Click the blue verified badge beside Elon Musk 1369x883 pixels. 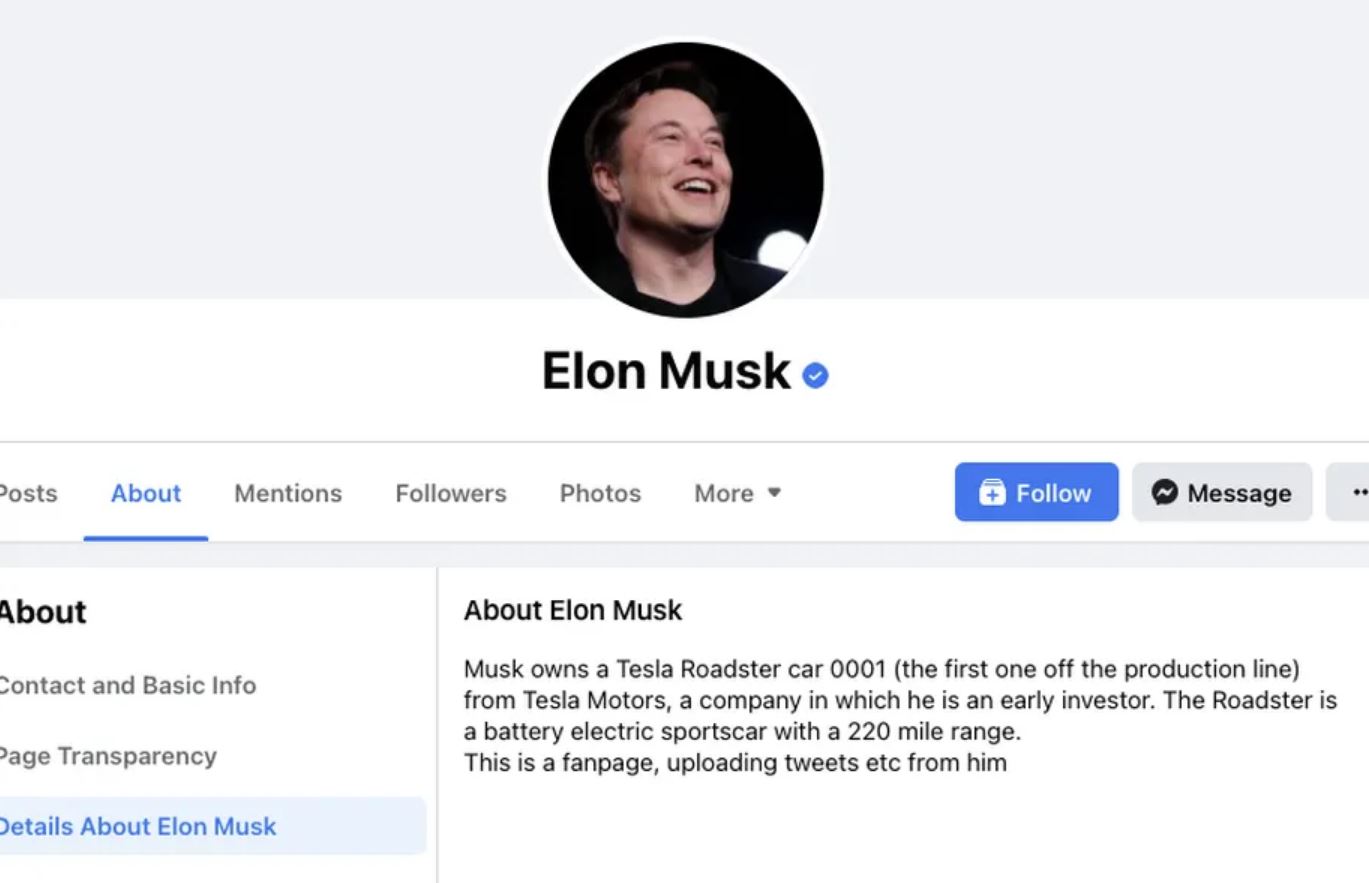815,375
